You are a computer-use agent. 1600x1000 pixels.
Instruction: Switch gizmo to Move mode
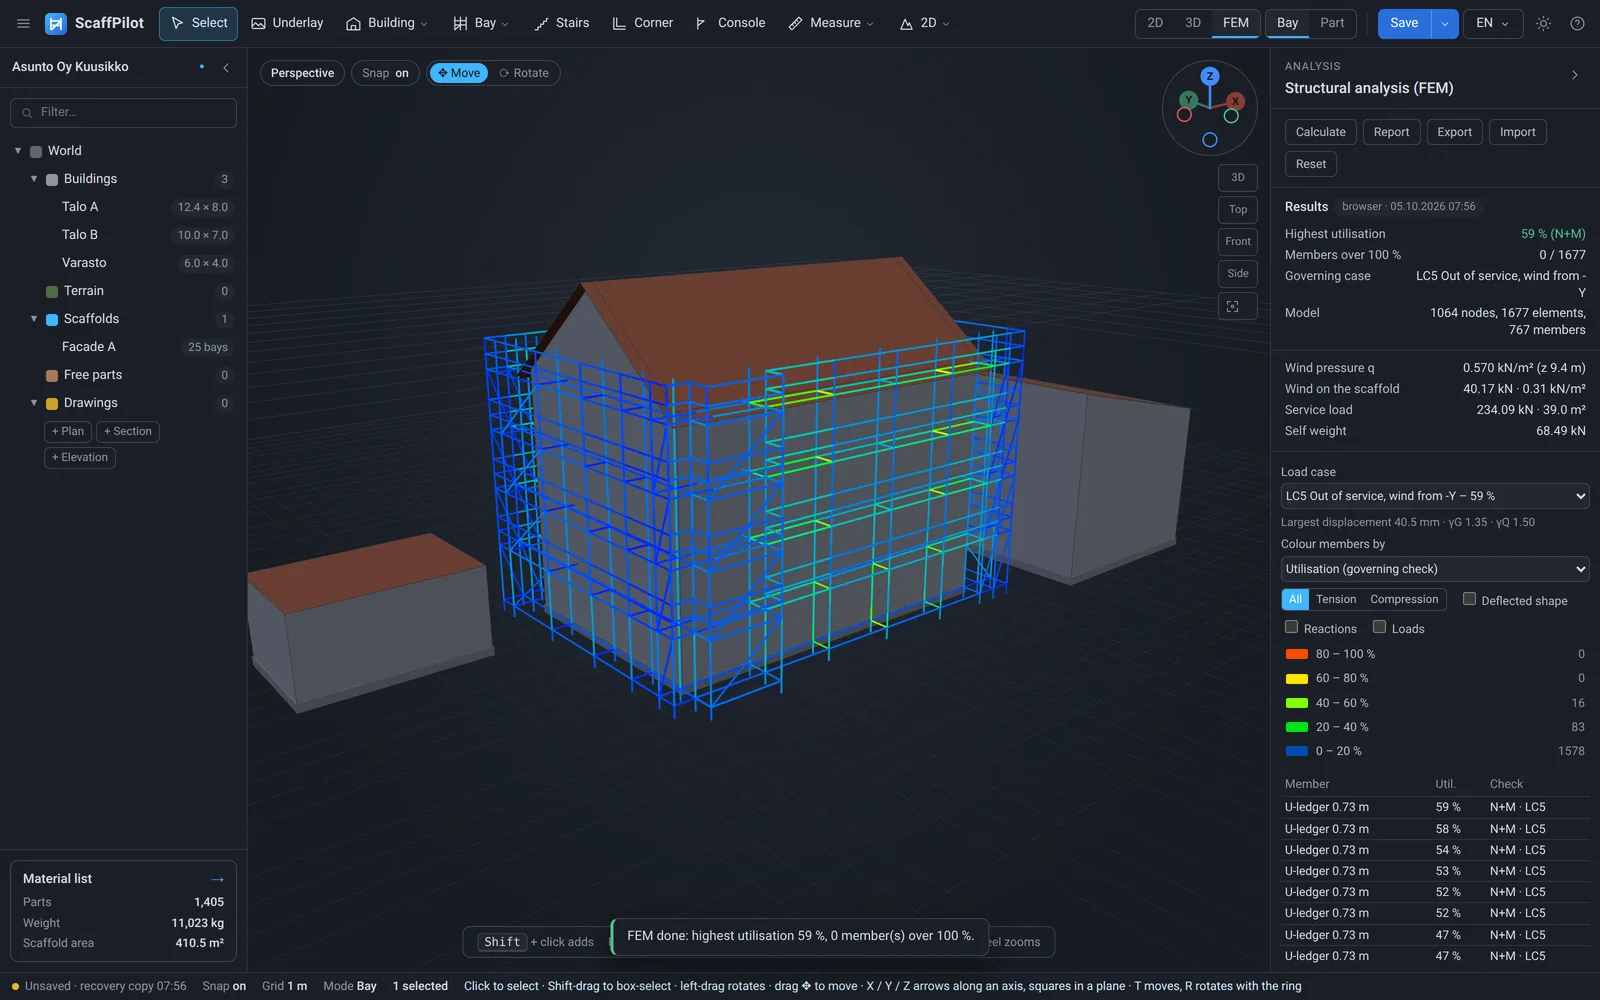(x=459, y=73)
